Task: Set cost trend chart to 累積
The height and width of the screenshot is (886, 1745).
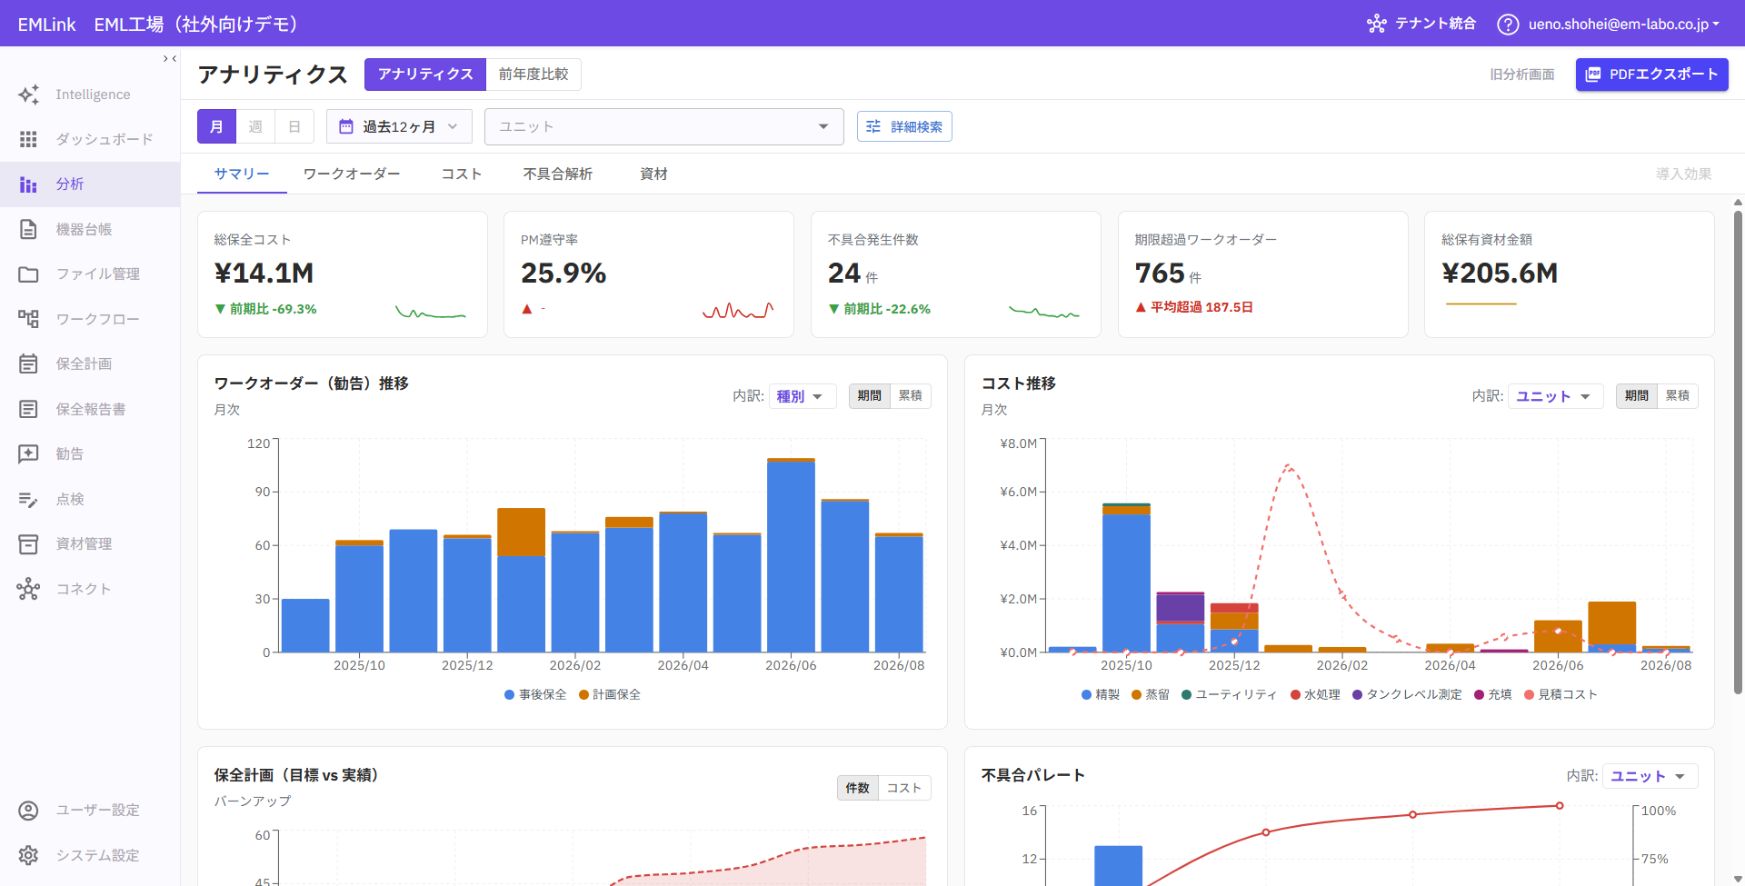Action: (x=1677, y=396)
